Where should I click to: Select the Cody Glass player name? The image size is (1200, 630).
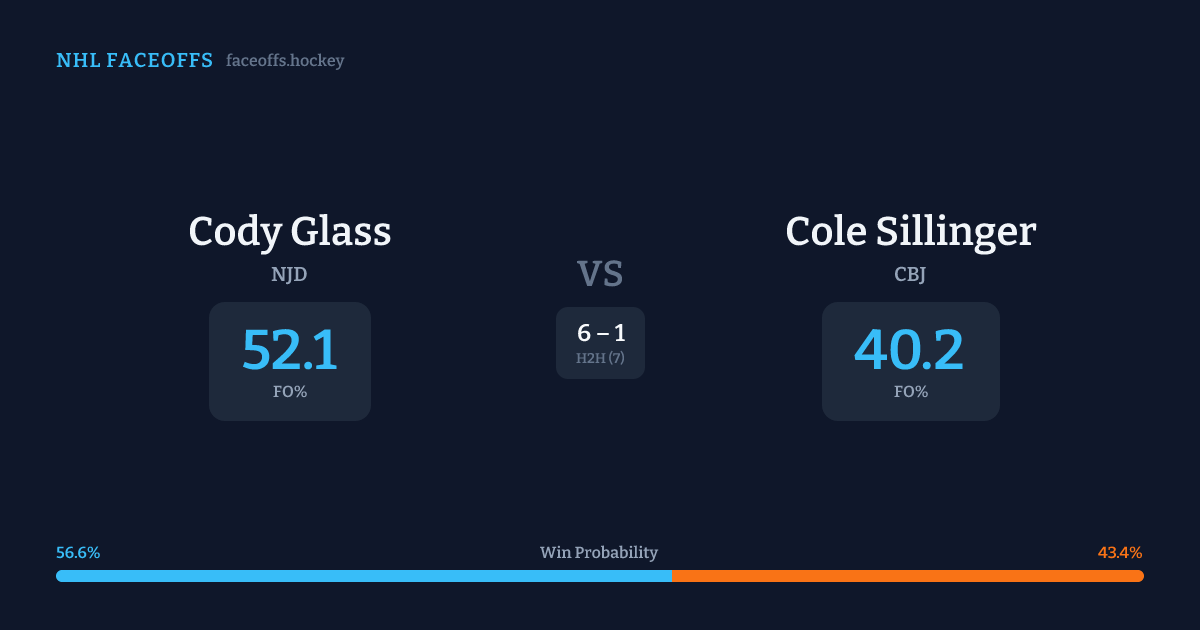(x=290, y=232)
